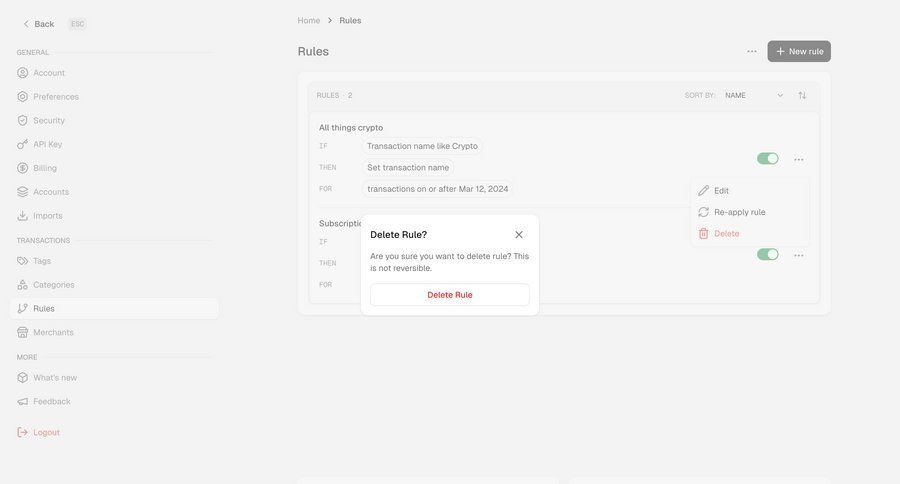Open Imports page
900x484 pixels.
(x=48, y=216)
